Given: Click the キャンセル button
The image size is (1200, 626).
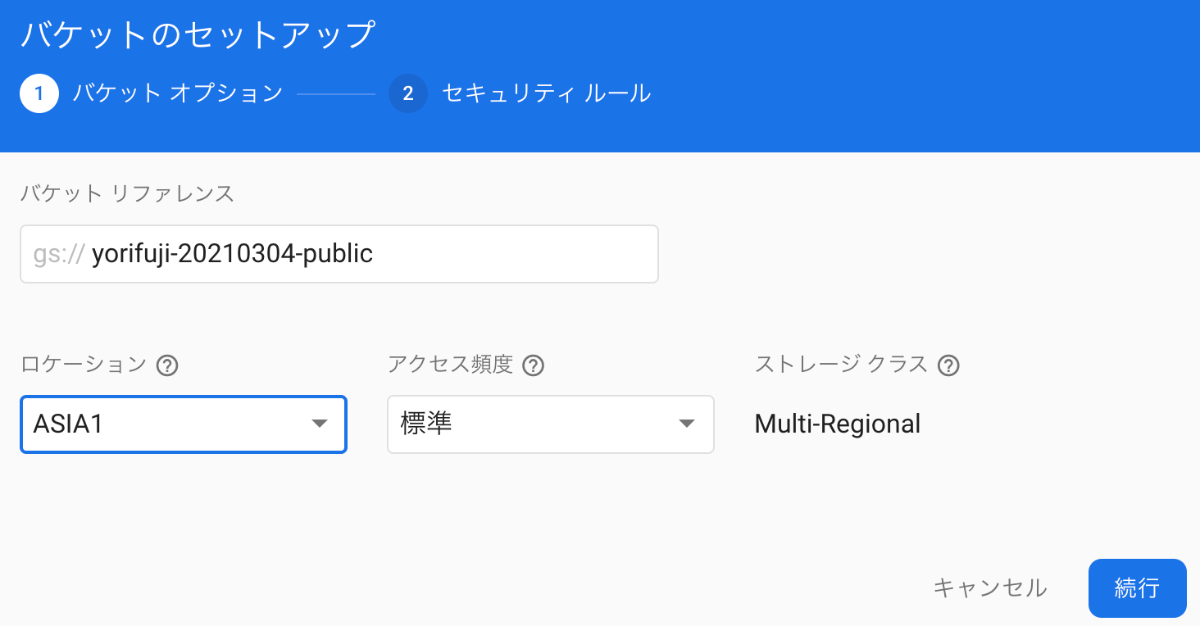Looking at the screenshot, I should click(x=990, y=588).
